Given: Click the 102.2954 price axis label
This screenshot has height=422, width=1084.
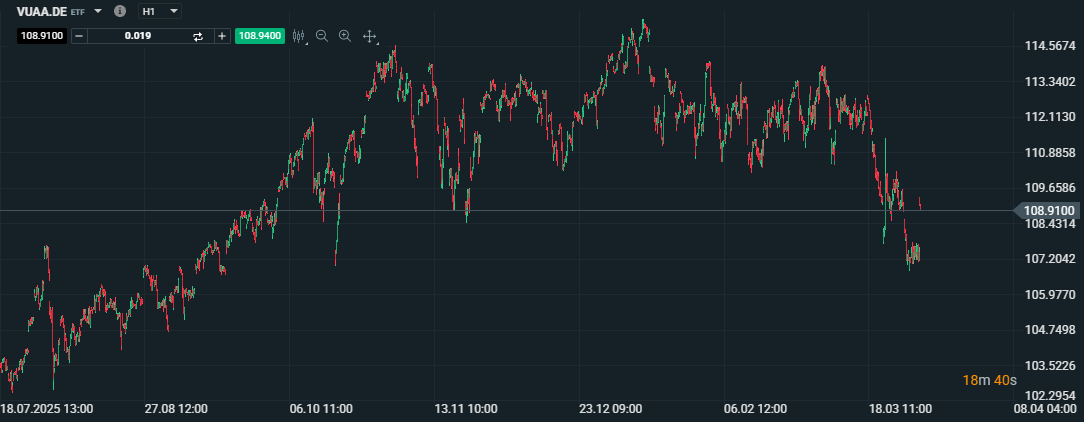Looking at the screenshot, I should (x=1049, y=396).
